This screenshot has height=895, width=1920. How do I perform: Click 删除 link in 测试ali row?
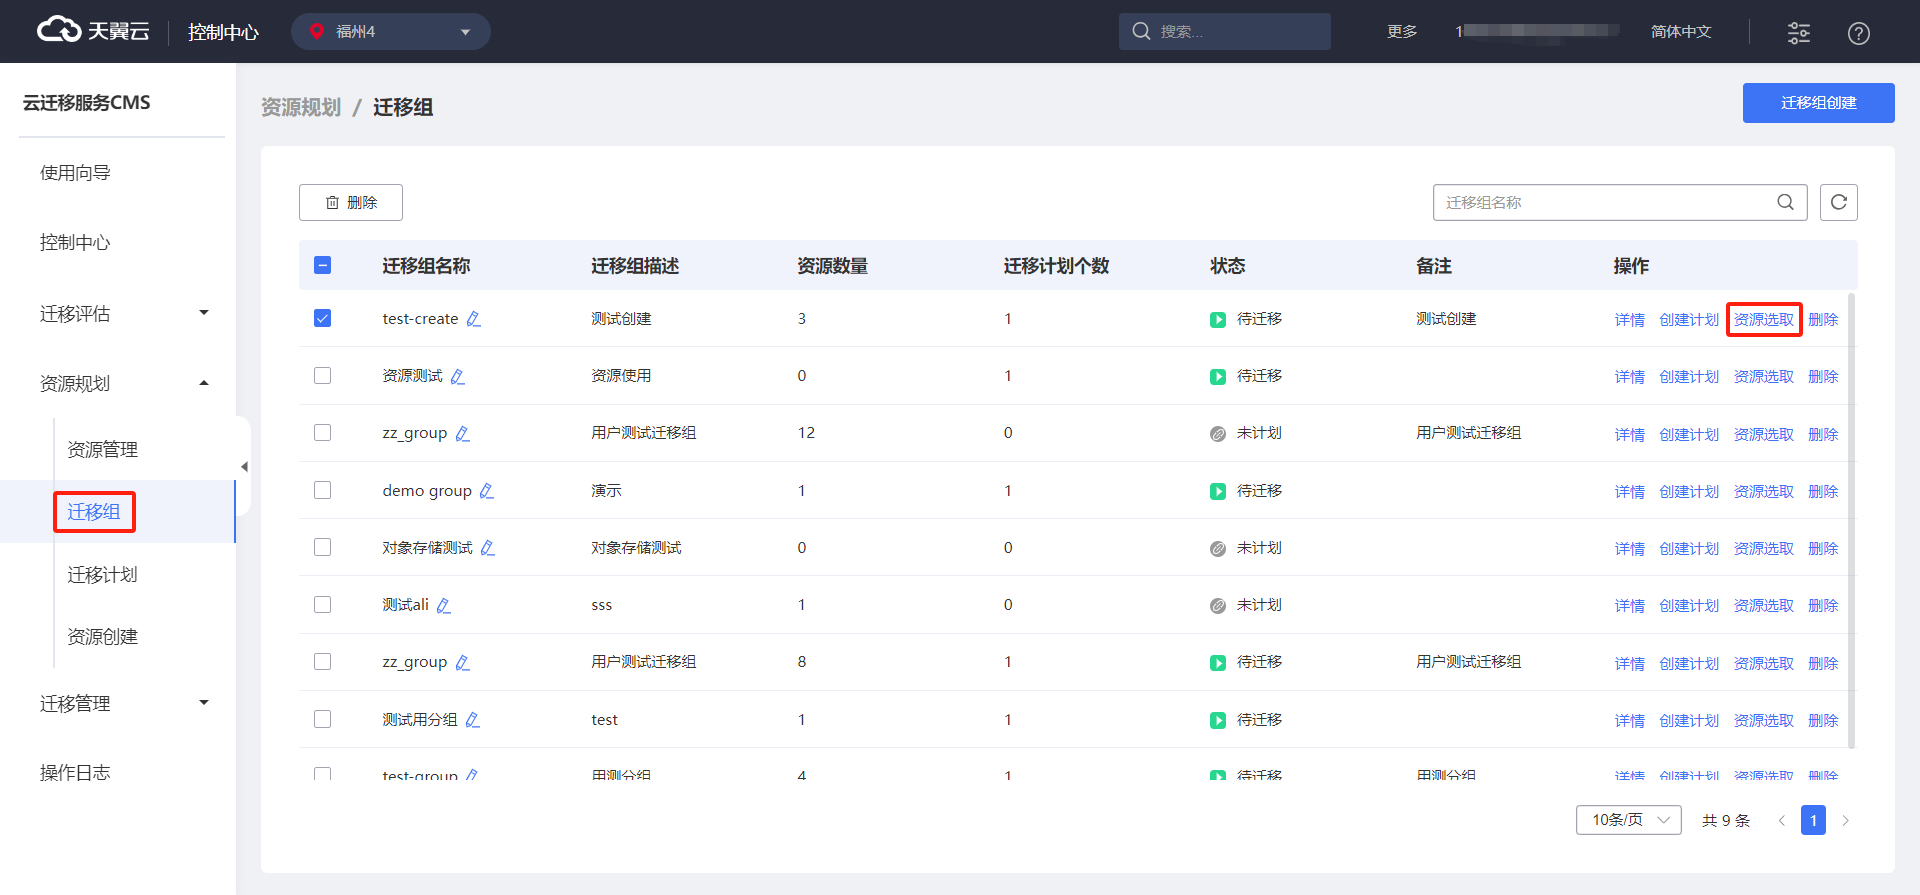click(x=1823, y=606)
